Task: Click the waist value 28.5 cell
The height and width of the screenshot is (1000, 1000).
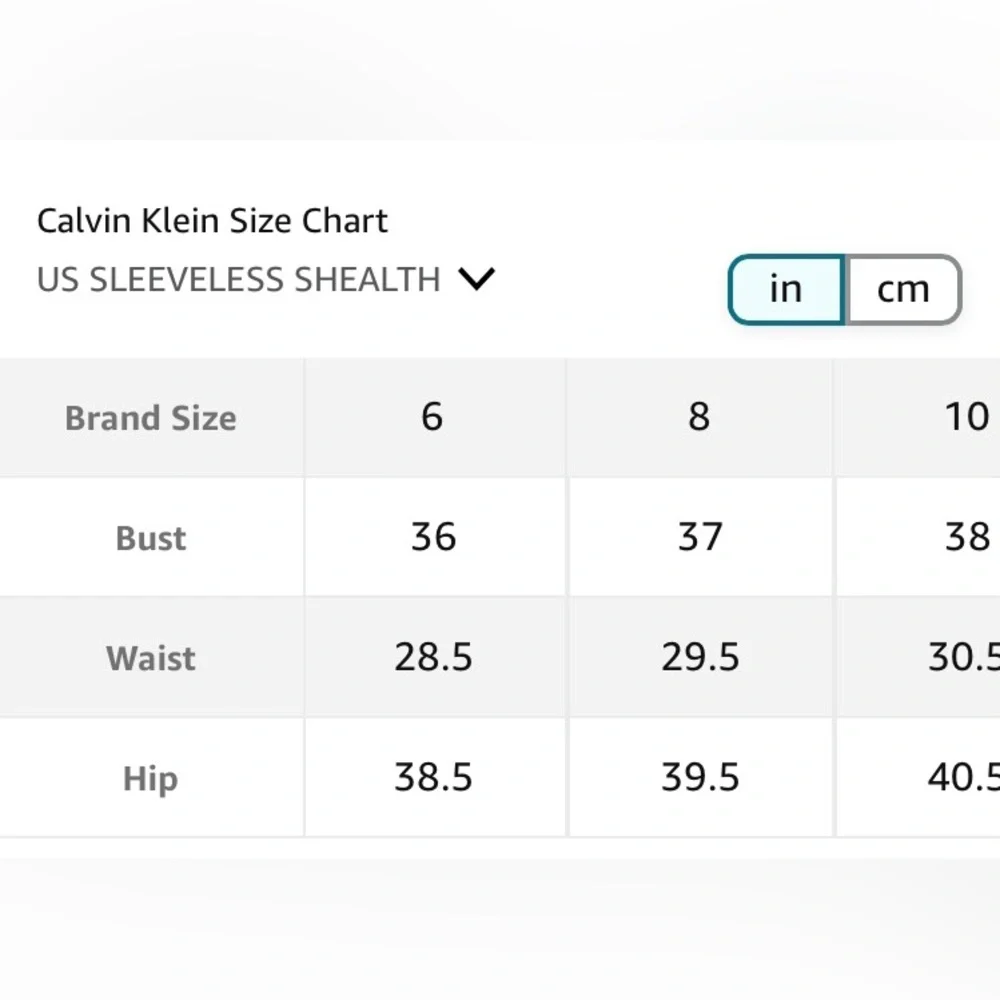Action: (x=433, y=657)
